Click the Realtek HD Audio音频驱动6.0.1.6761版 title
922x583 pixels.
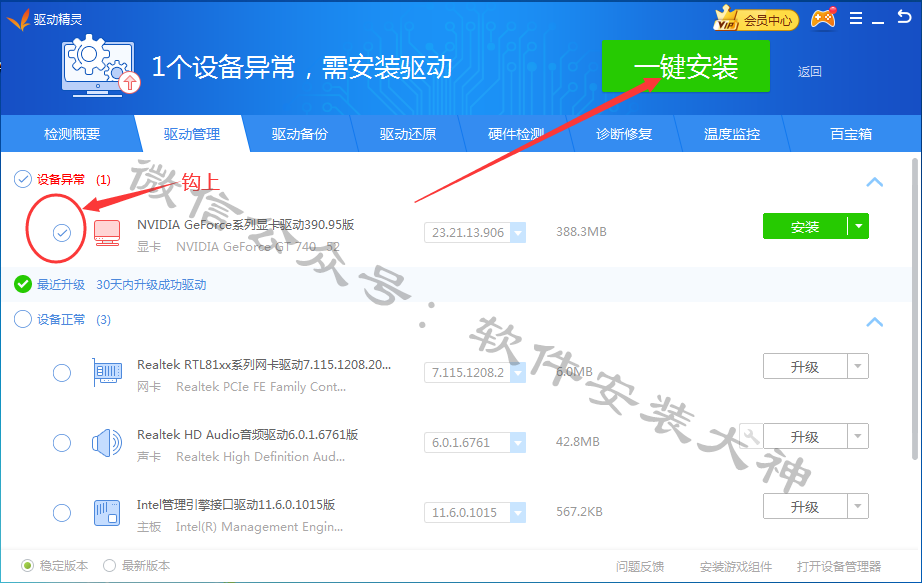[x=248, y=434]
